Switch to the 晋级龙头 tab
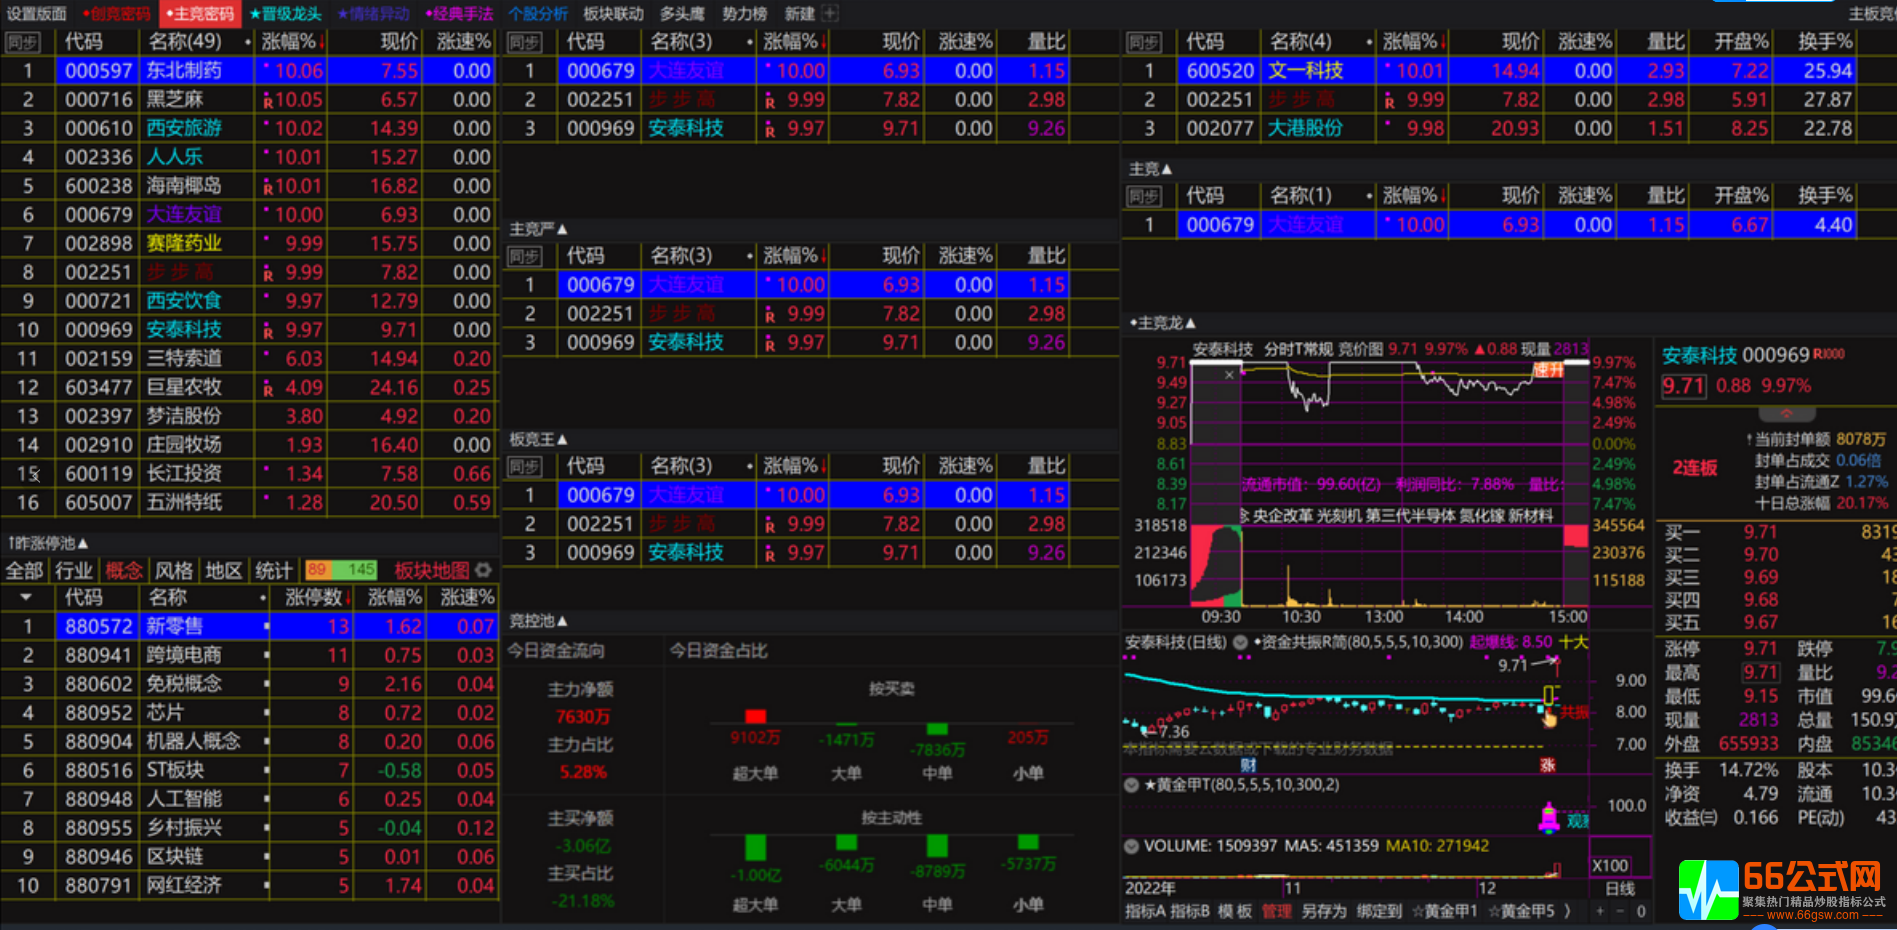Viewport: 1897px width, 930px height. [x=286, y=14]
